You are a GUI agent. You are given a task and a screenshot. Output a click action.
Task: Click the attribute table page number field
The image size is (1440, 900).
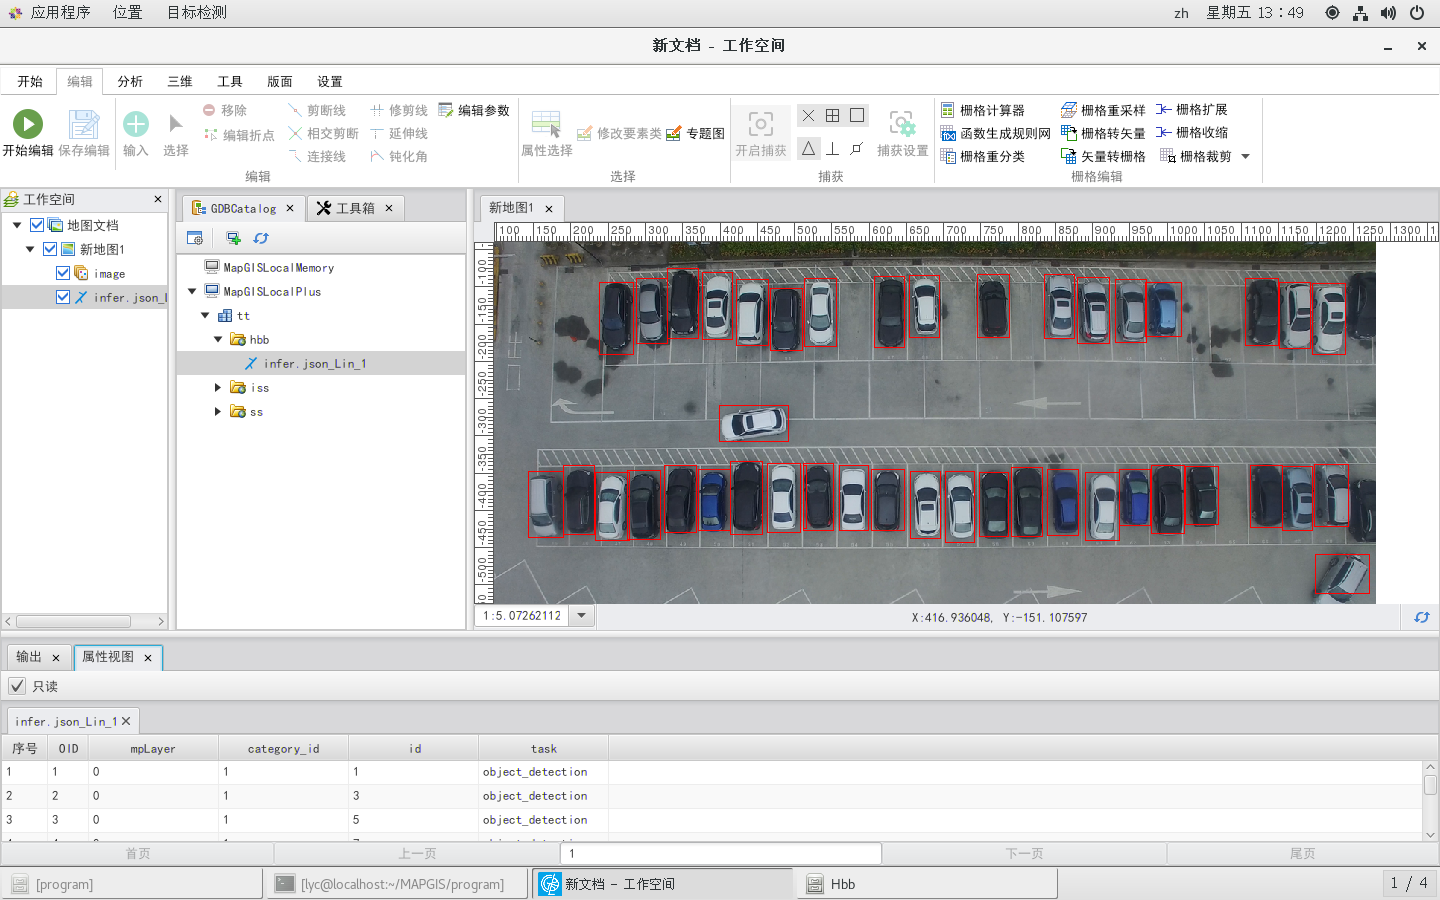(721, 853)
